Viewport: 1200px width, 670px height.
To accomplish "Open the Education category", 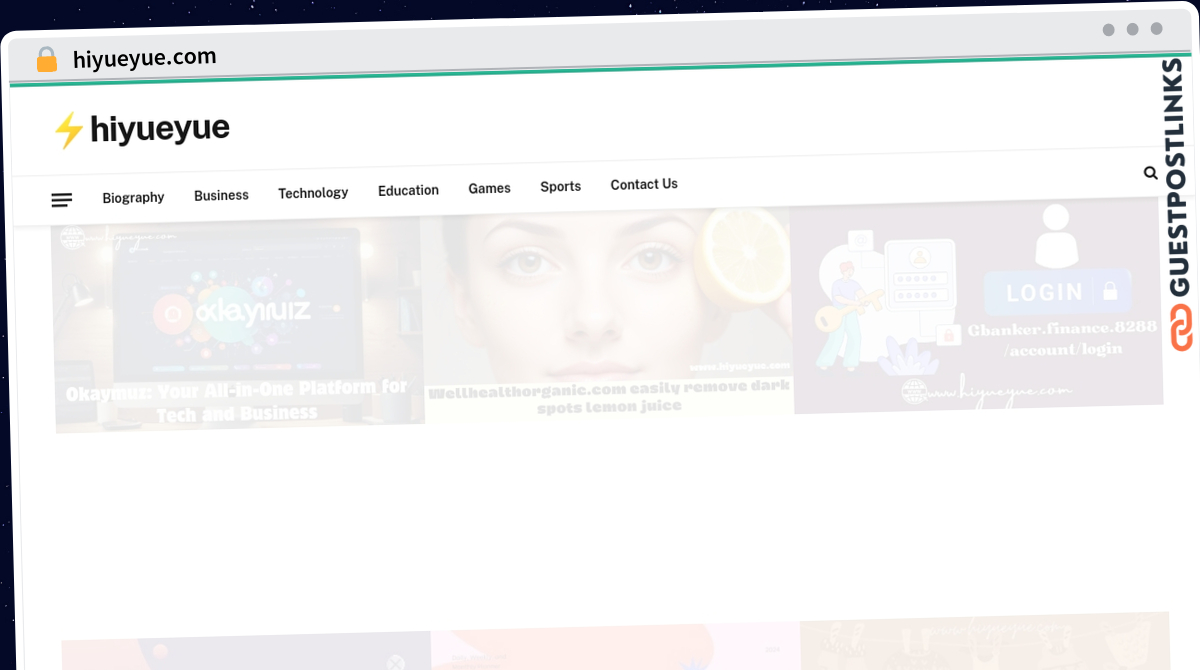I will 408,190.
